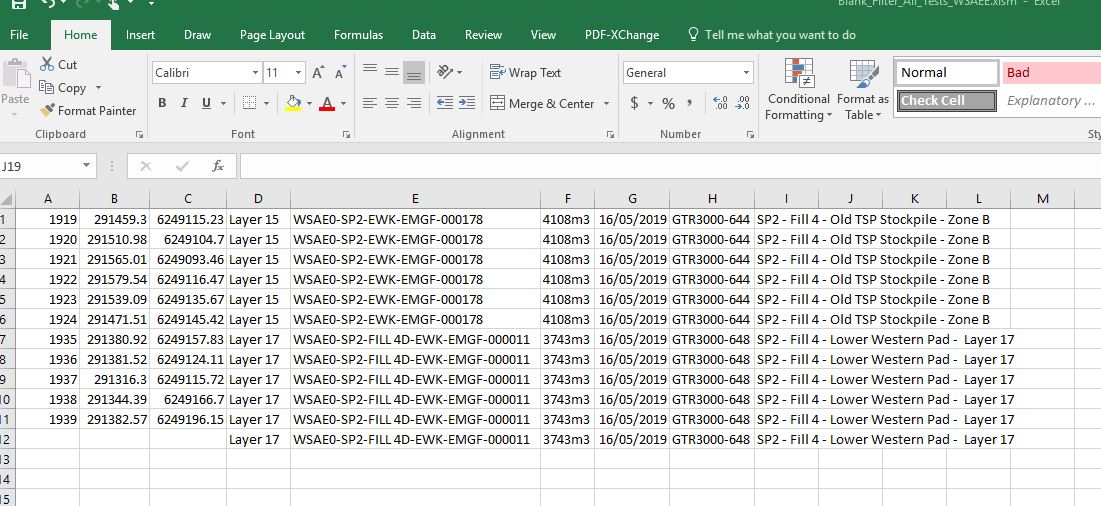
Task: Open the General number format dropdown
Action: pyautogui.click(x=746, y=72)
